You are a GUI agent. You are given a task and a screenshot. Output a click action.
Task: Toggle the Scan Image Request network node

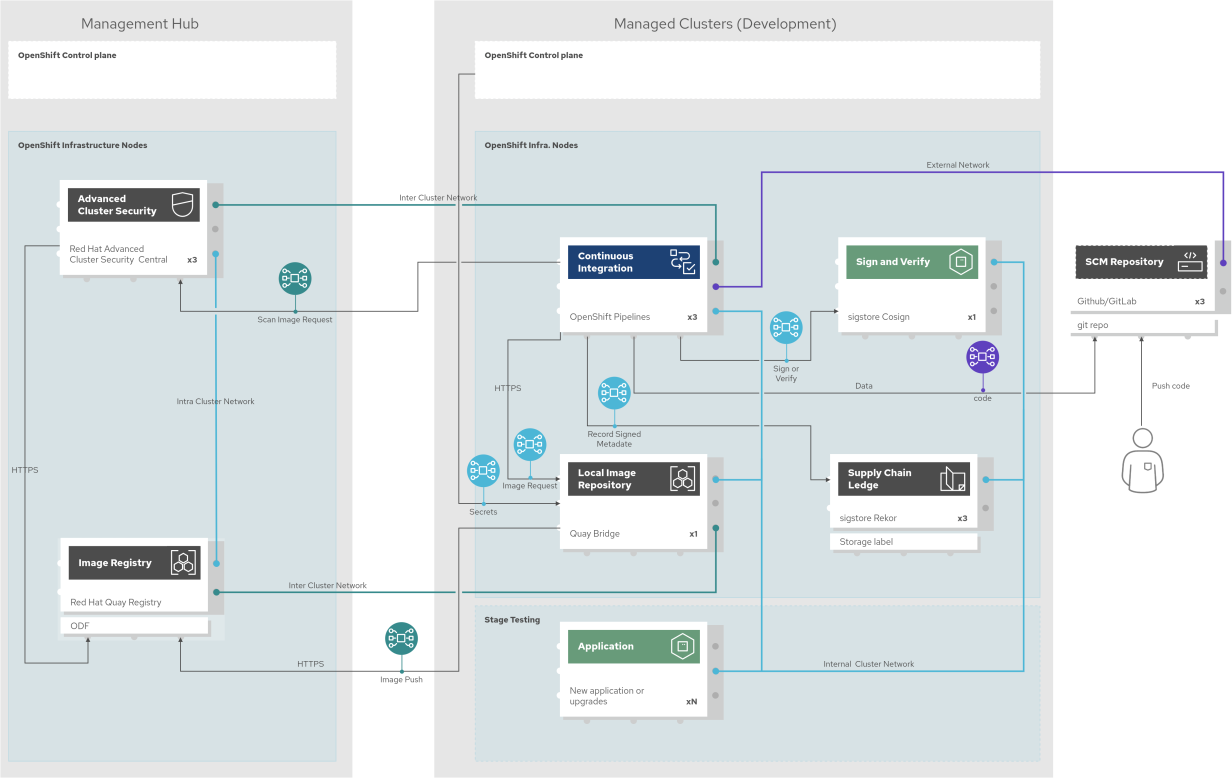294,279
